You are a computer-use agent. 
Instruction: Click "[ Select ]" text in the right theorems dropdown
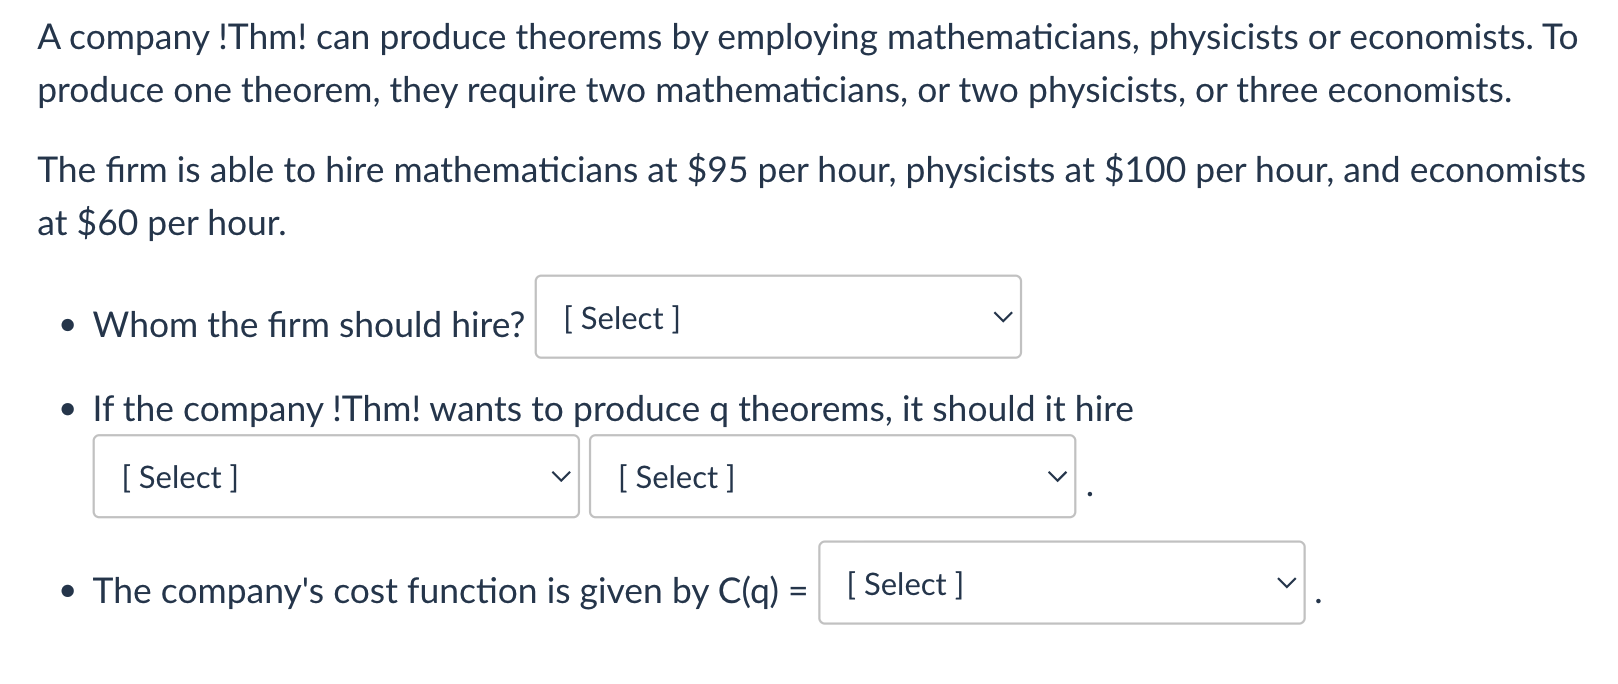[x=676, y=478]
